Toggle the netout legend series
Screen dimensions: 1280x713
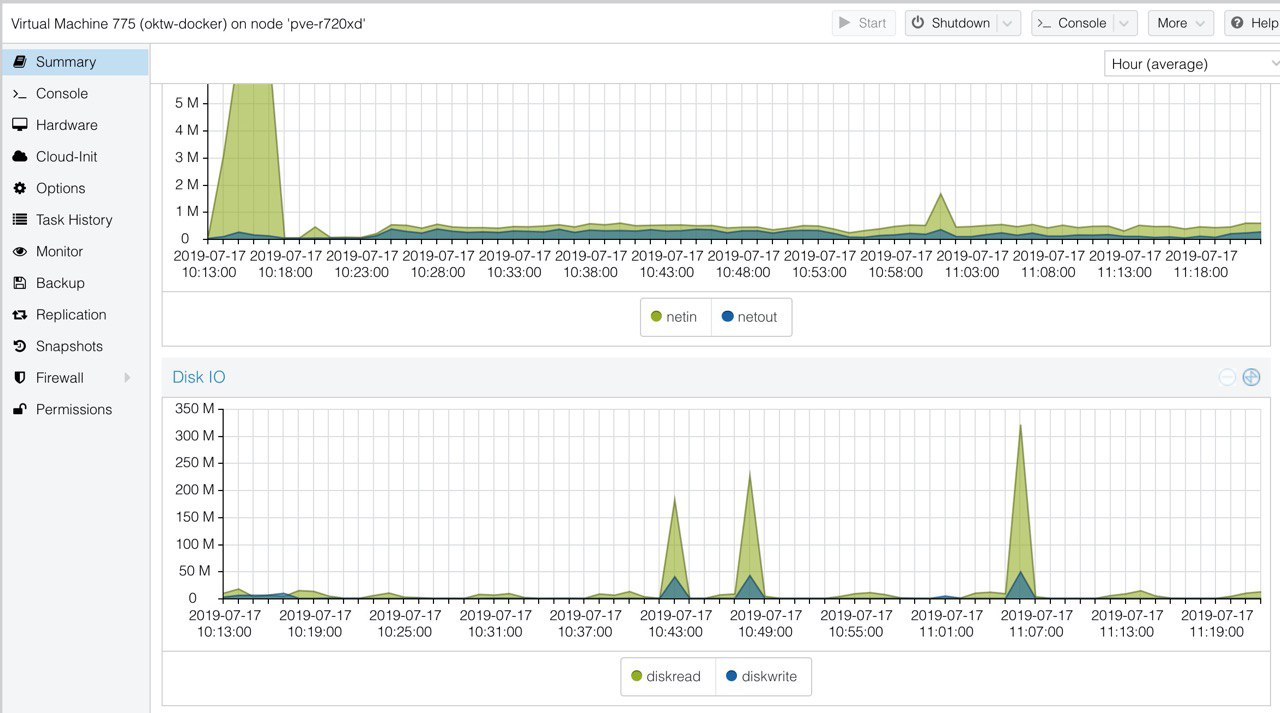tap(751, 317)
